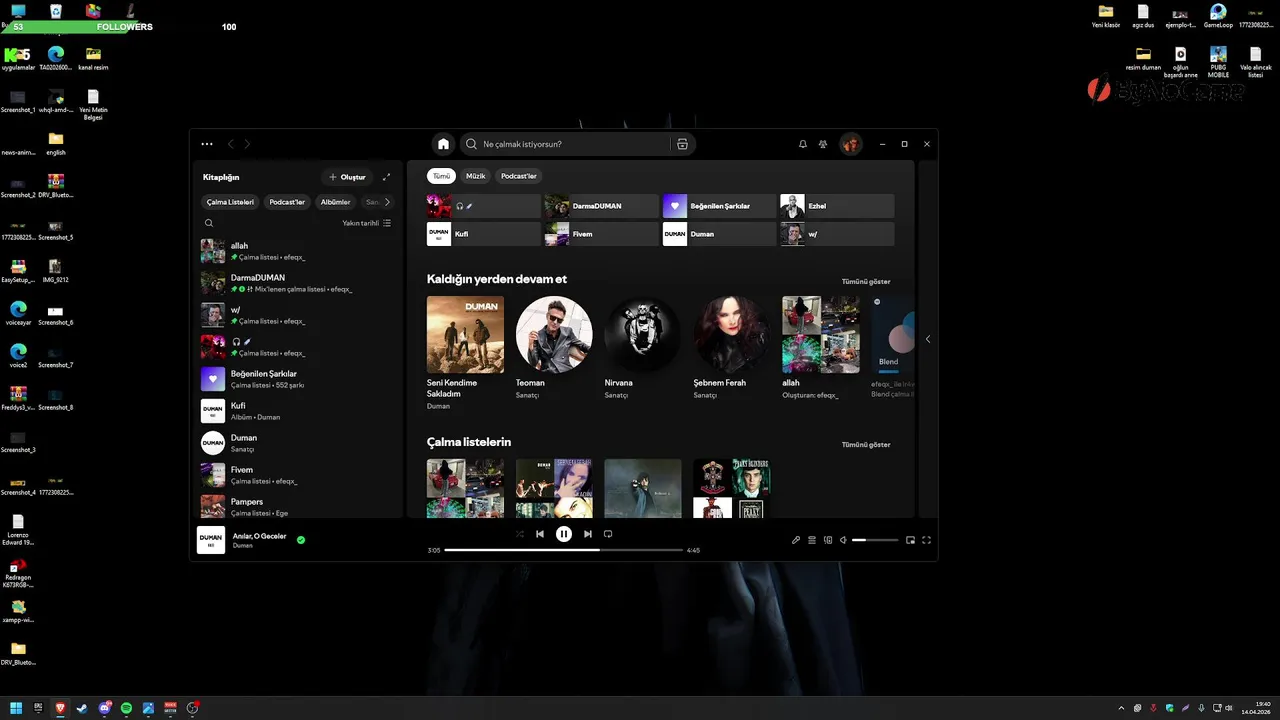Toggle repeat in the player
1280x720 pixels.
click(x=608, y=534)
